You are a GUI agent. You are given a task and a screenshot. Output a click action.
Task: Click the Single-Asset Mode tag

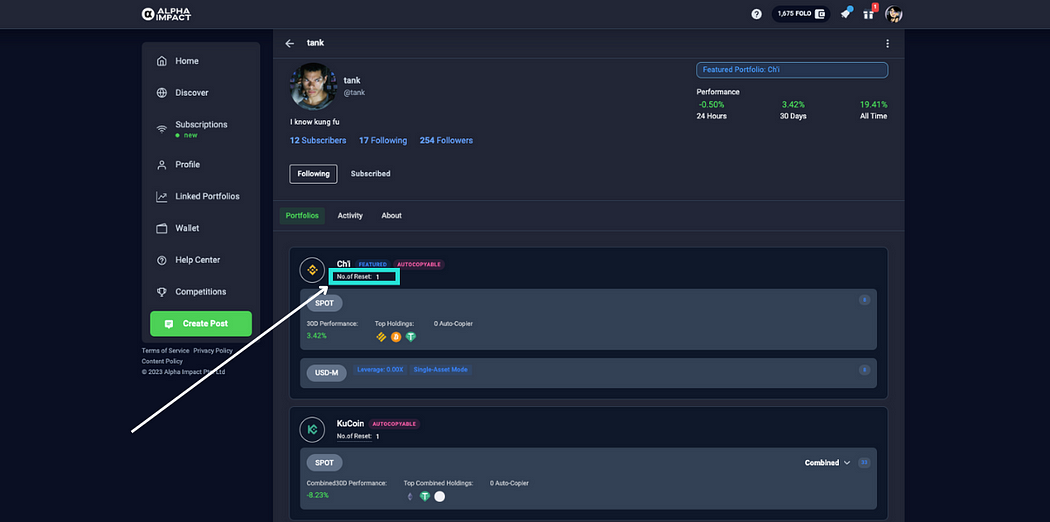[x=441, y=369]
